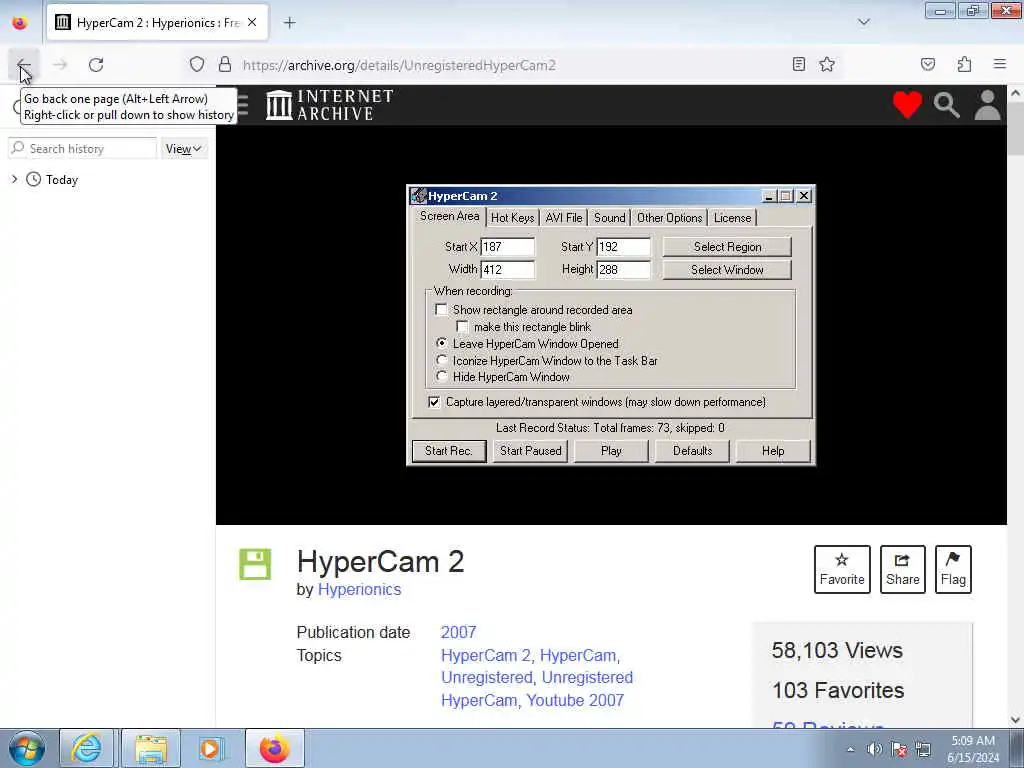Click the network tray icon
The height and width of the screenshot is (768, 1024).
(923, 749)
